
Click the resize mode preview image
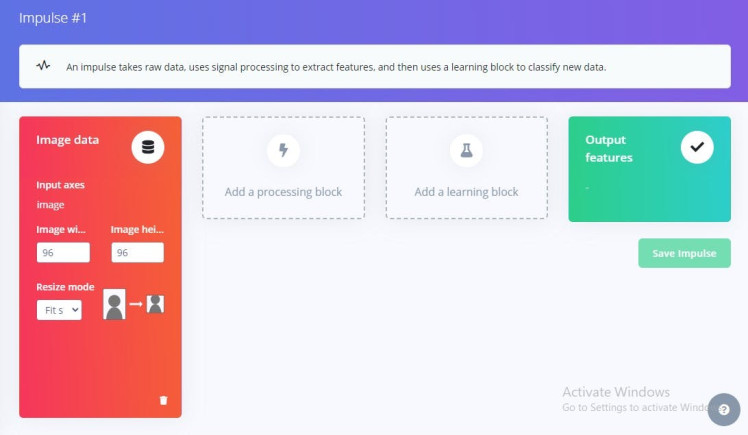click(134, 305)
